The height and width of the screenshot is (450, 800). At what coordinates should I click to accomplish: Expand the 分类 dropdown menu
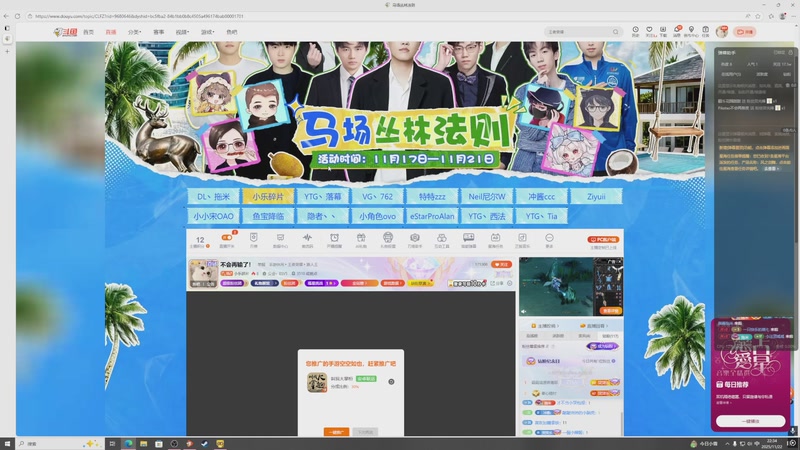(x=134, y=32)
